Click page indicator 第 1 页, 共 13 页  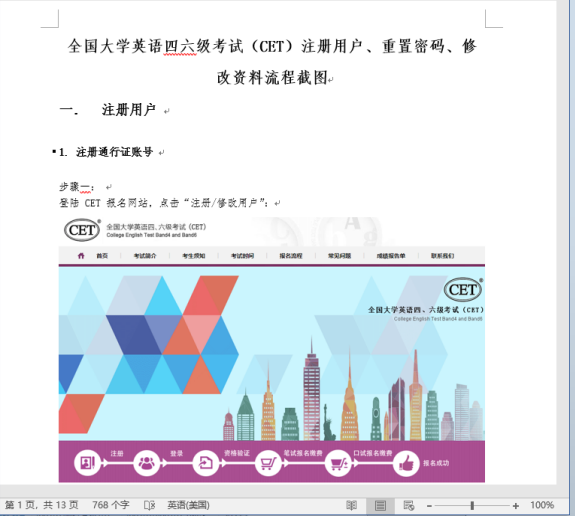click(41, 505)
